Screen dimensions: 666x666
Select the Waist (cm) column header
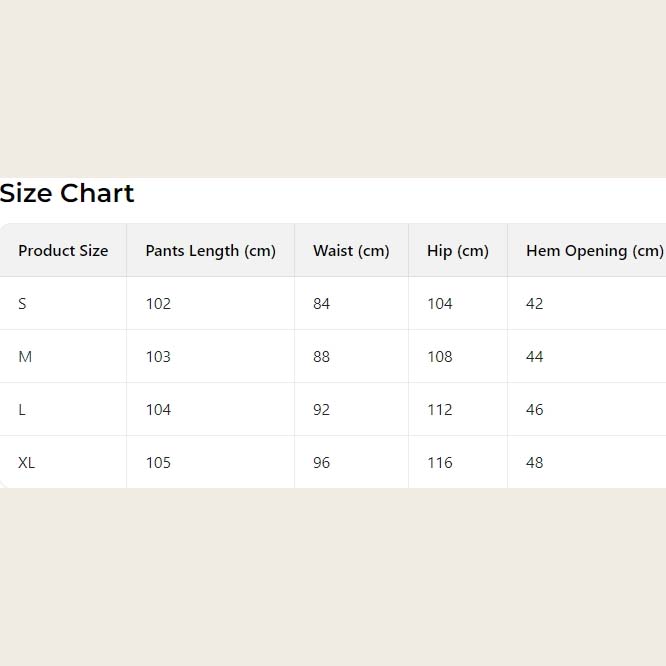point(351,251)
